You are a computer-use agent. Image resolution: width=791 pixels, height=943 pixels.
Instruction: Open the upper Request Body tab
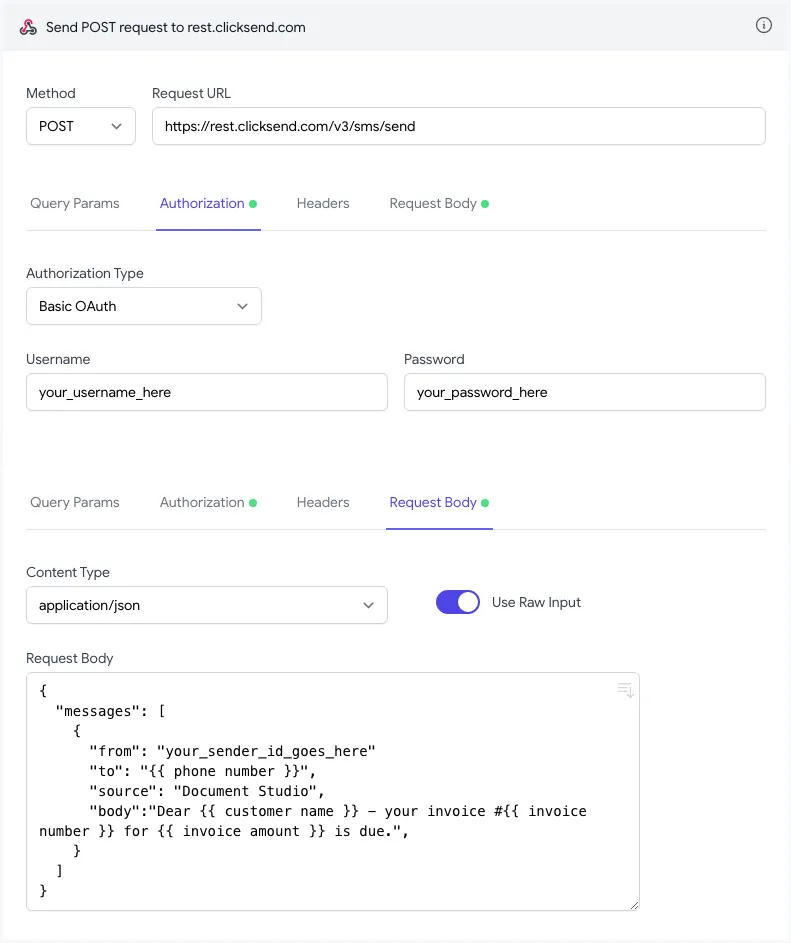(433, 203)
